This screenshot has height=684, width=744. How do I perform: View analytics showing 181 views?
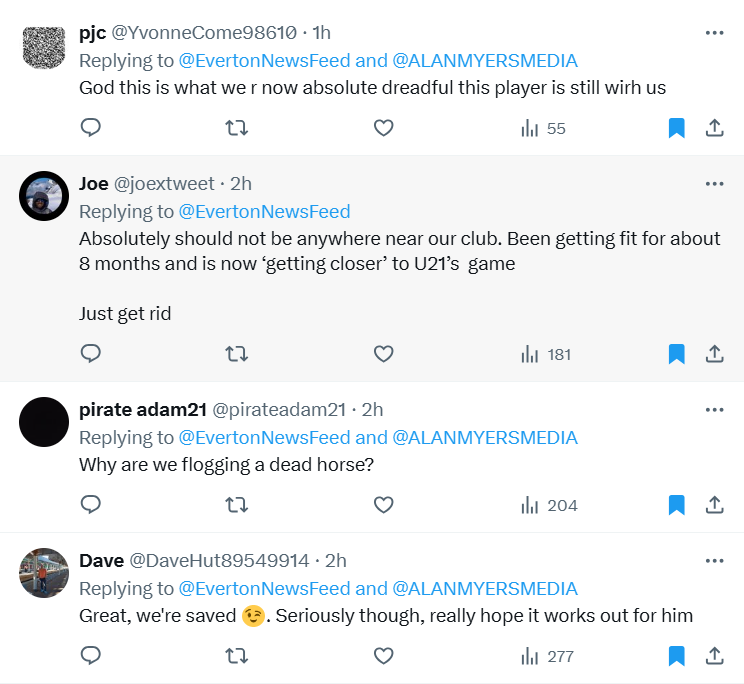pyautogui.click(x=546, y=354)
